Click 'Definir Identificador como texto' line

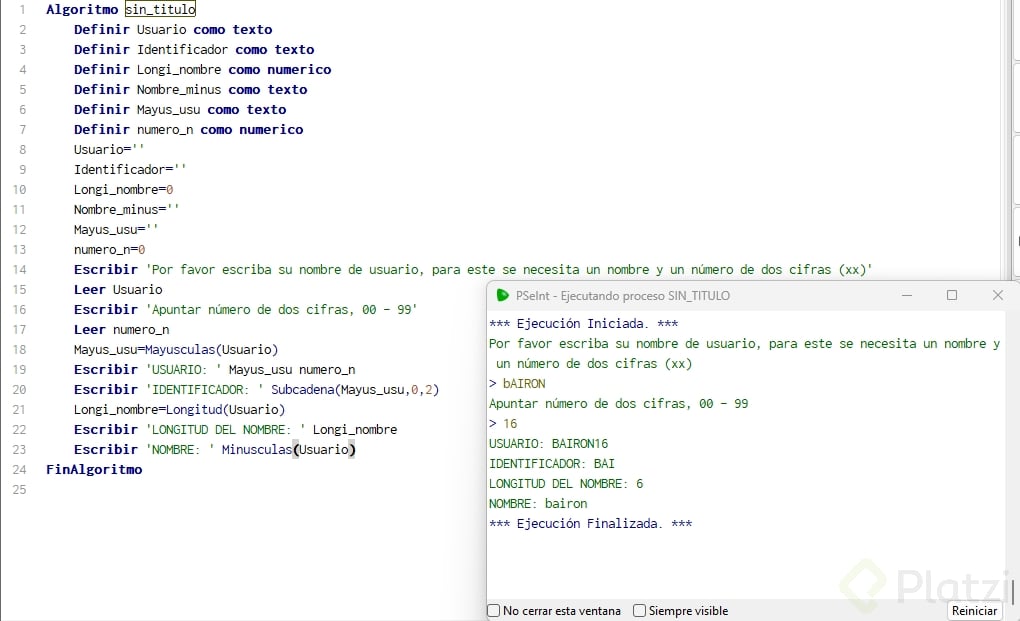tap(194, 49)
